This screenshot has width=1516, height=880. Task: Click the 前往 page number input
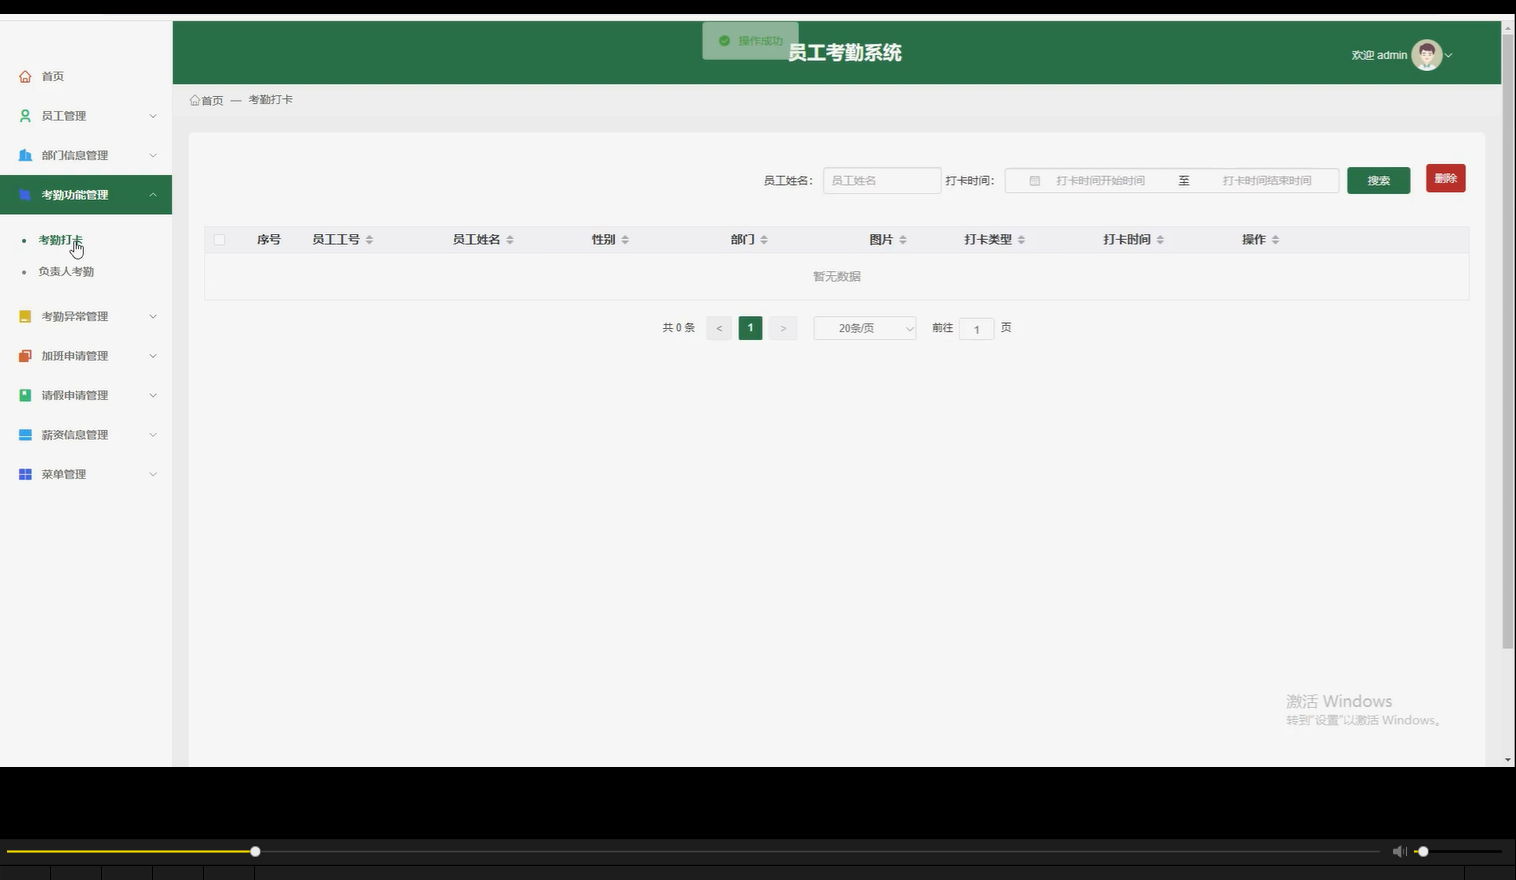pyautogui.click(x=977, y=329)
